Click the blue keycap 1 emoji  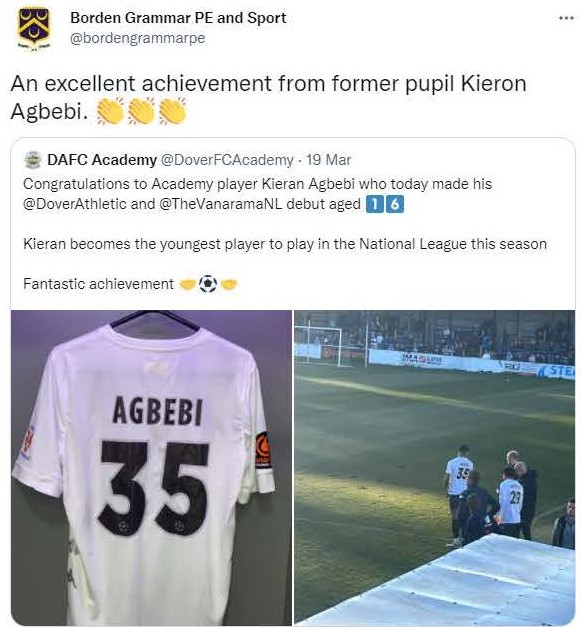[x=374, y=204]
